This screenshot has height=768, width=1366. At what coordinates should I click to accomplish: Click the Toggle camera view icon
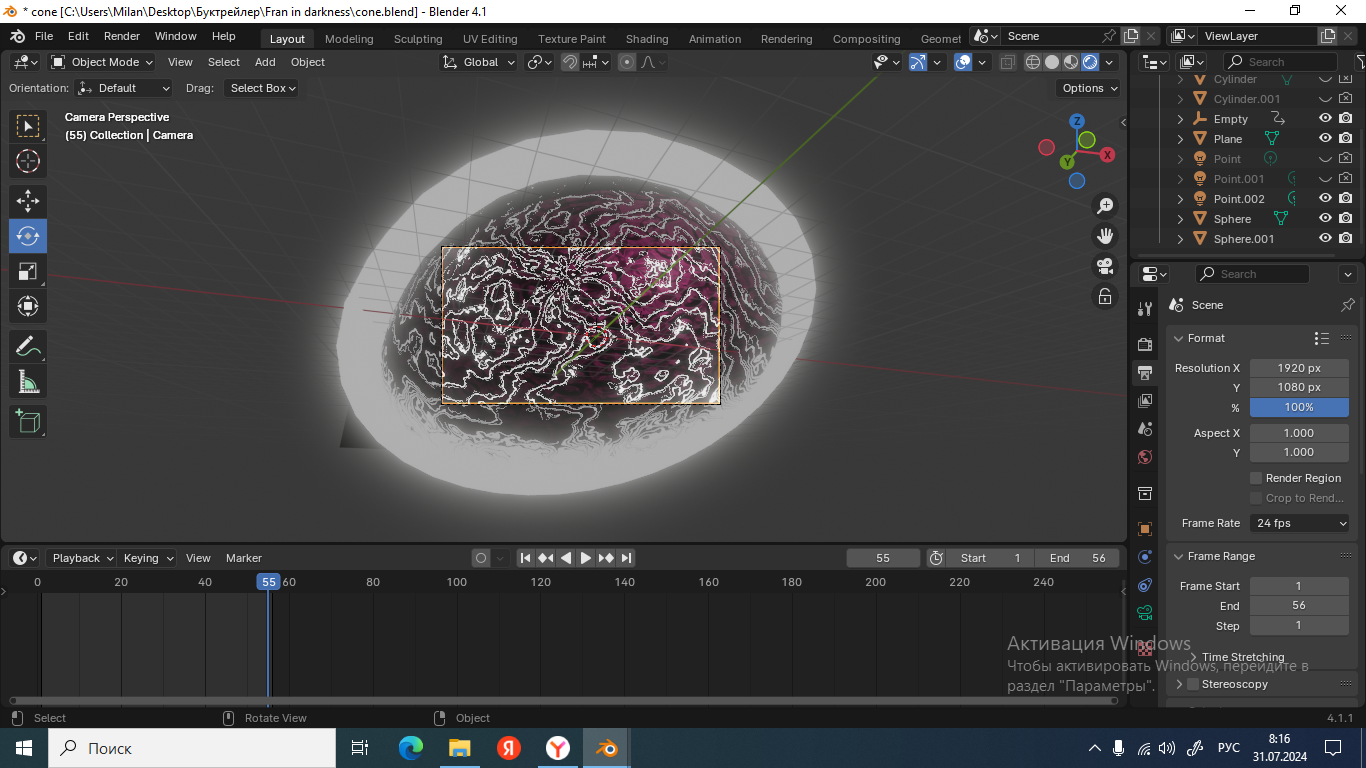[x=1105, y=266]
